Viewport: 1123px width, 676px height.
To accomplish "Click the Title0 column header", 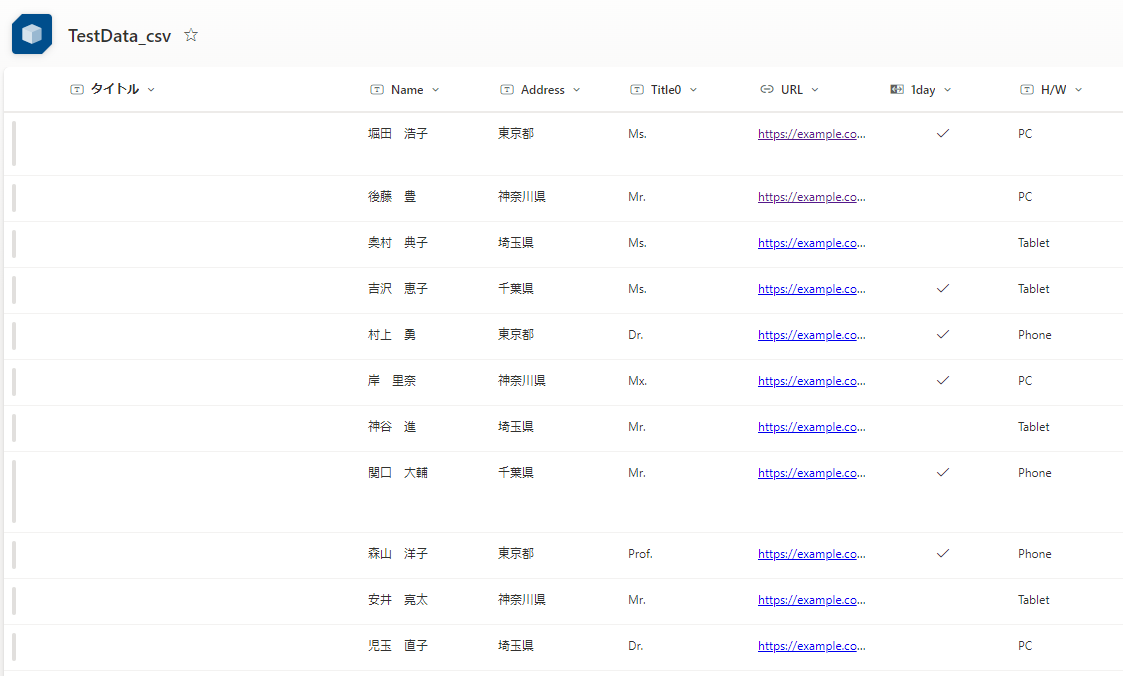I will point(666,90).
